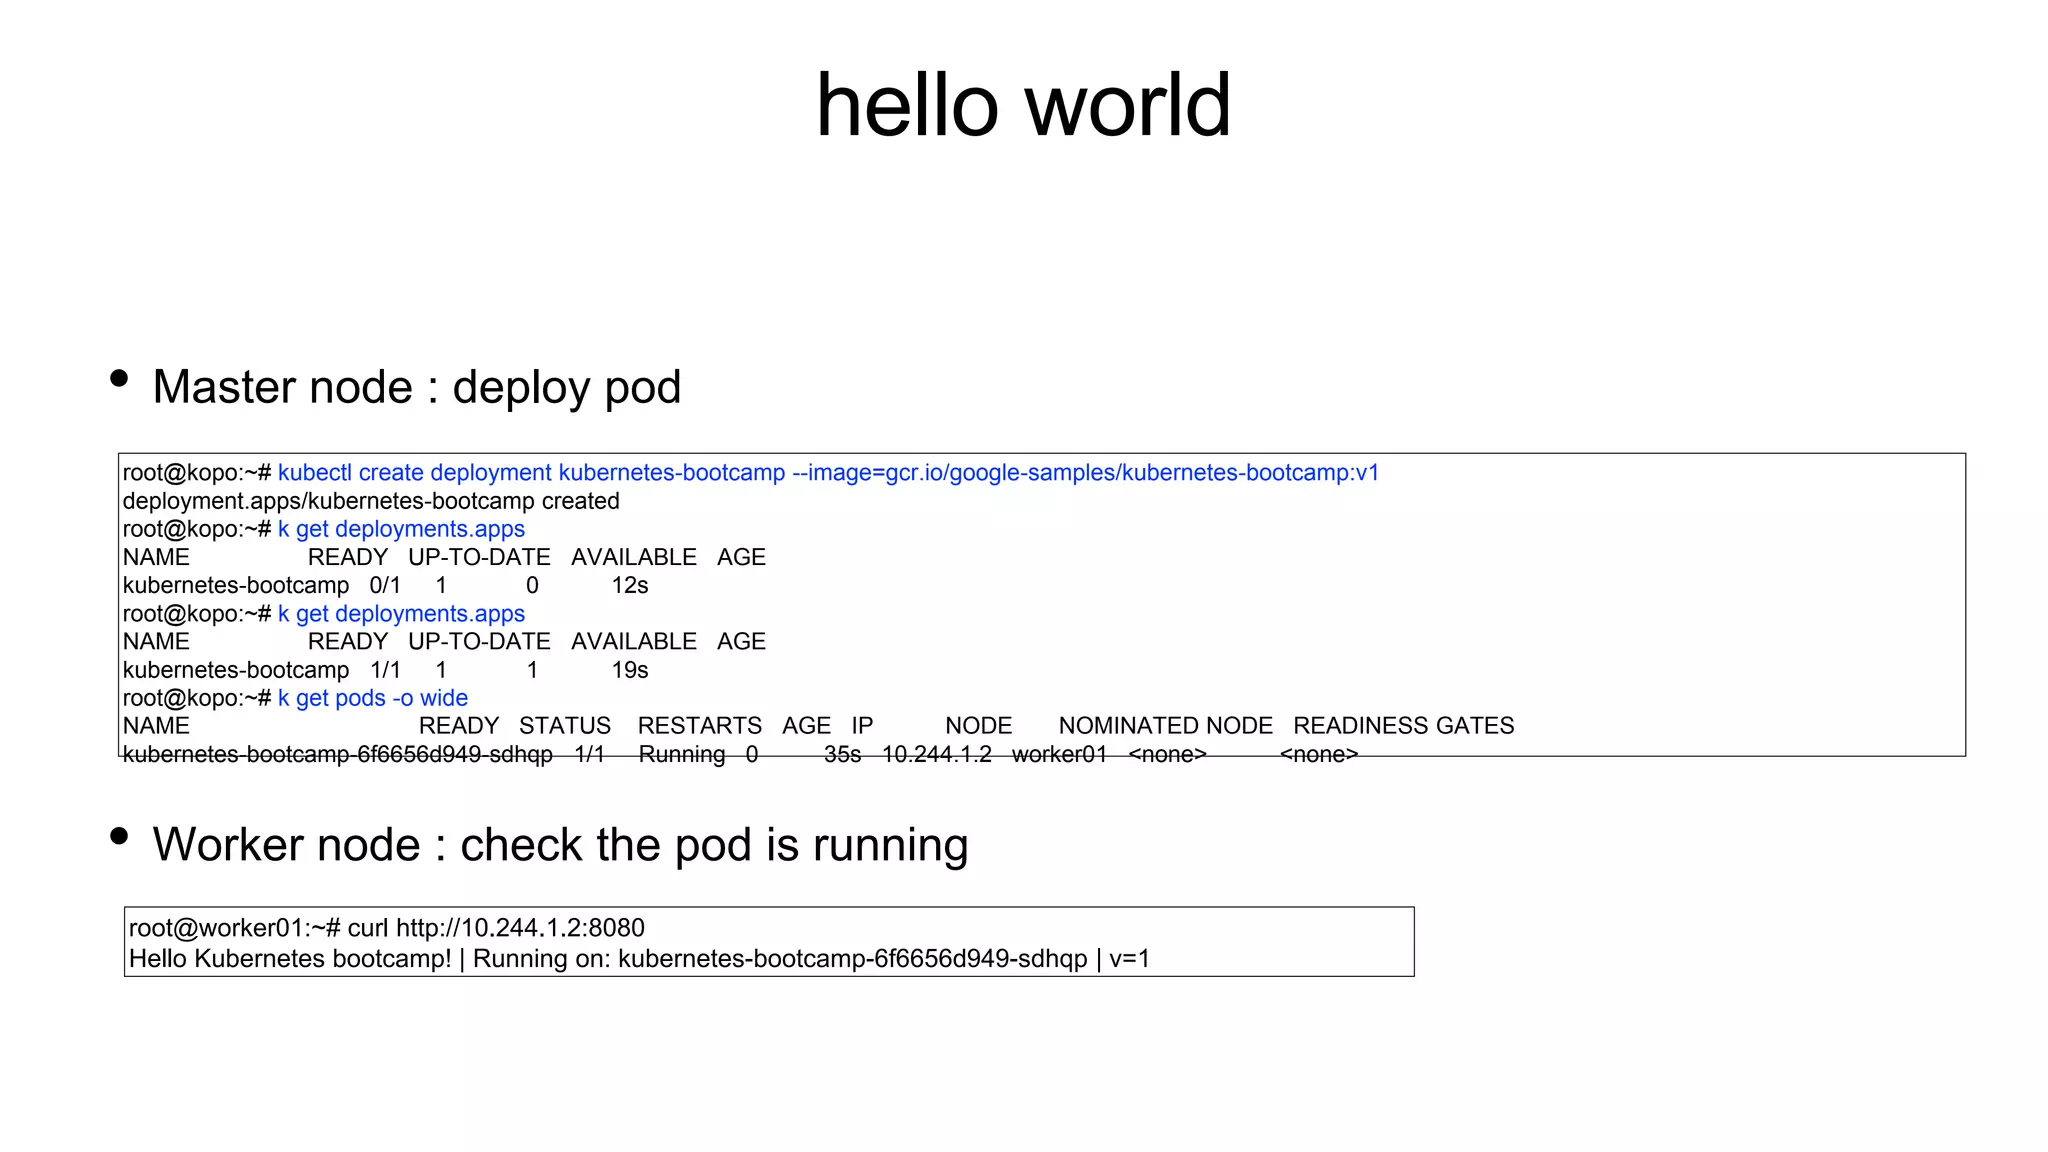2048x1152 pixels.
Task: Click the kubectl create deployment command
Action: tap(828, 473)
